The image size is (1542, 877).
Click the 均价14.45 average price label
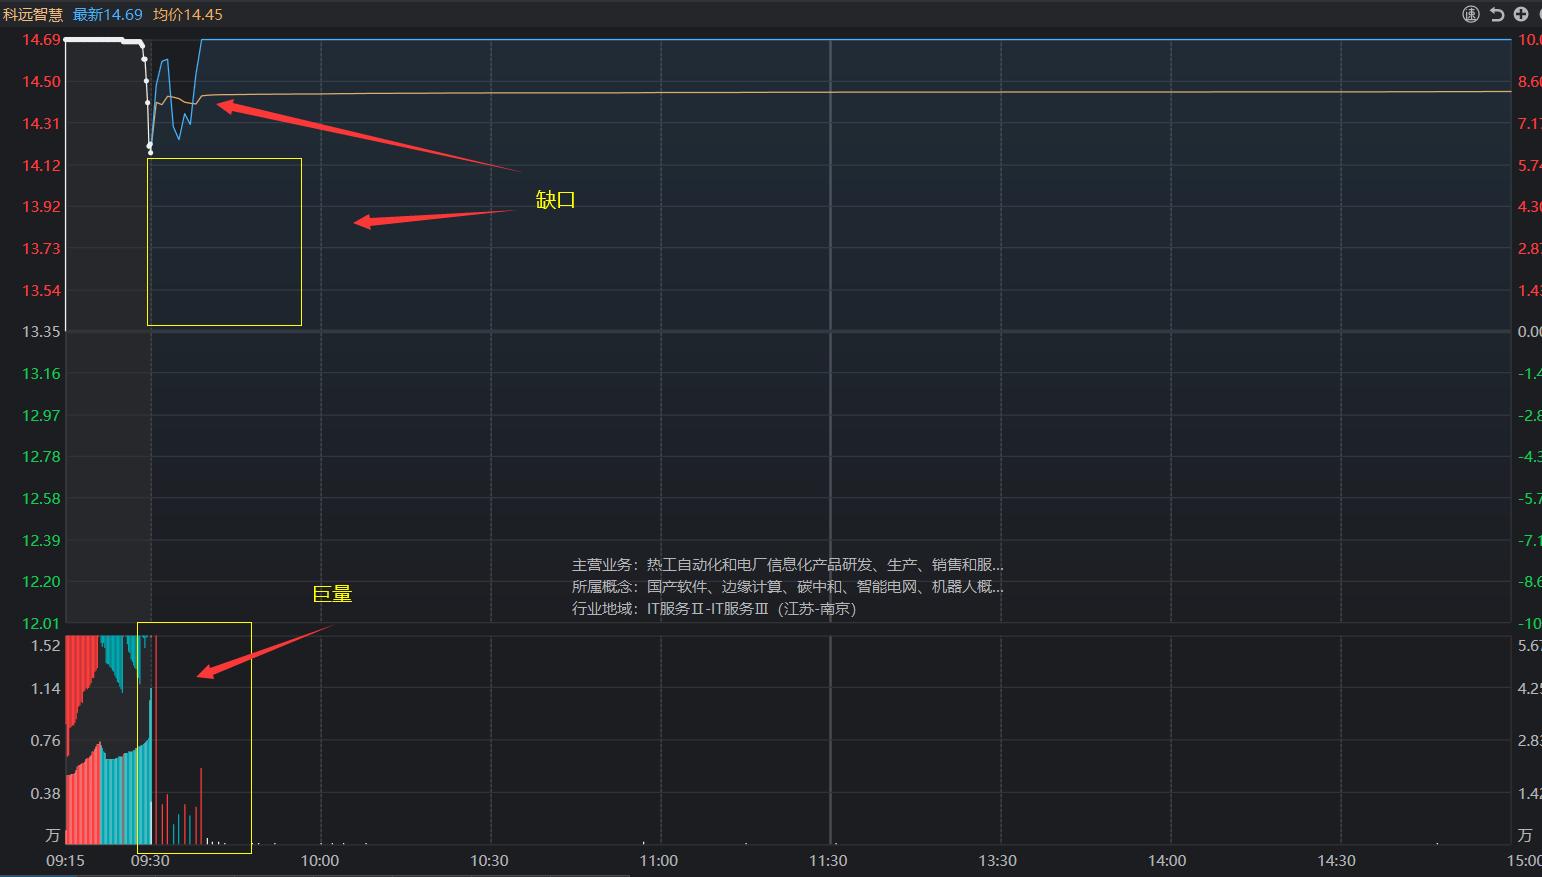point(188,15)
